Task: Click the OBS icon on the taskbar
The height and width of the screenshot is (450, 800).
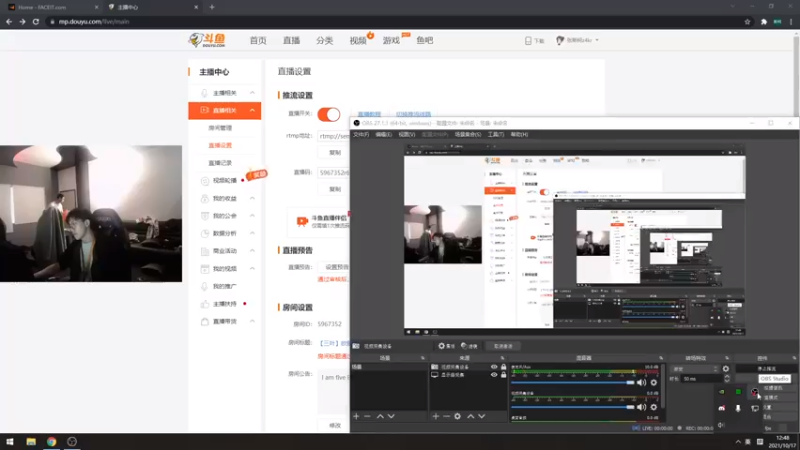Action: tap(72, 441)
